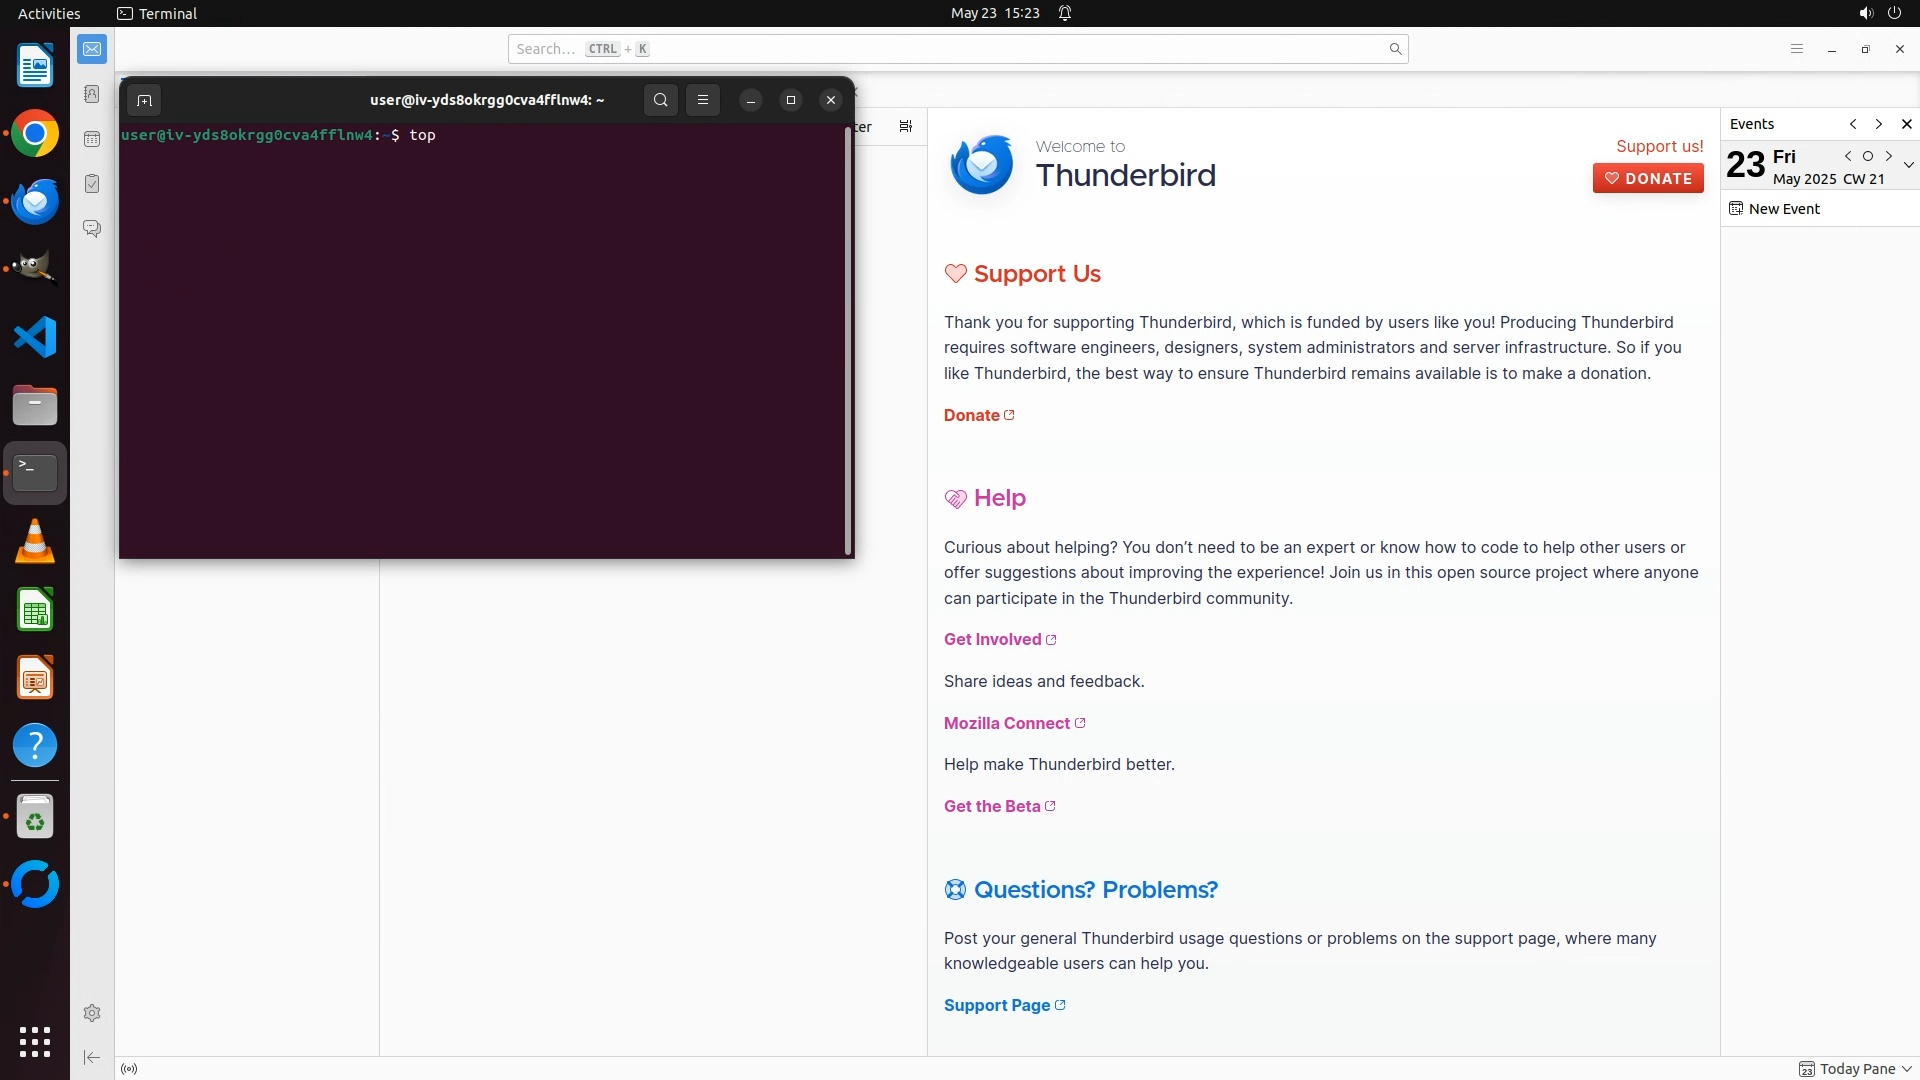
Task: Expand the mini-month chevron beside date
Action: 1908,165
